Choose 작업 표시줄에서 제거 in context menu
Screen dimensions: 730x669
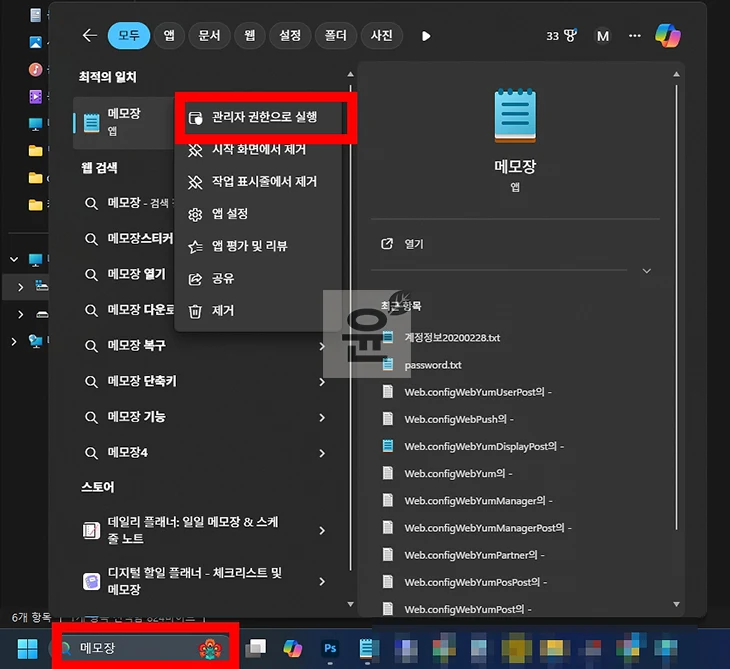[x=264, y=182]
